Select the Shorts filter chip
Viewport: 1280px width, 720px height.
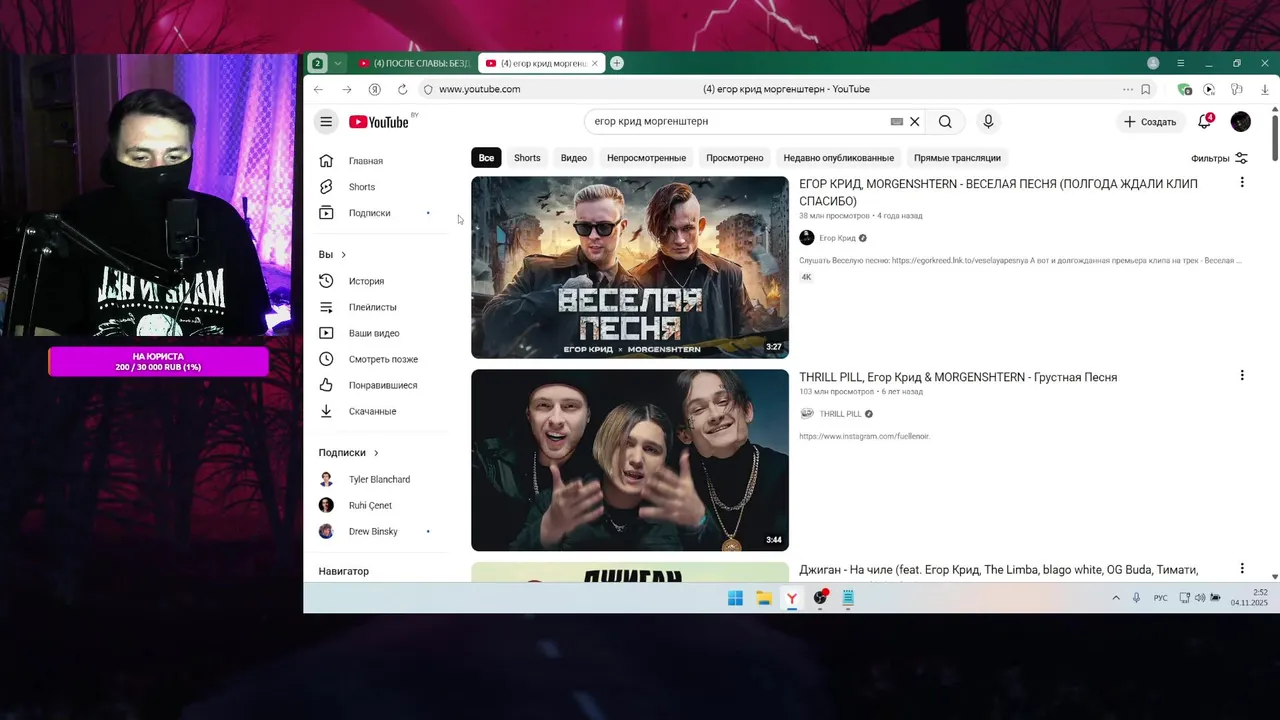(527, 158)
